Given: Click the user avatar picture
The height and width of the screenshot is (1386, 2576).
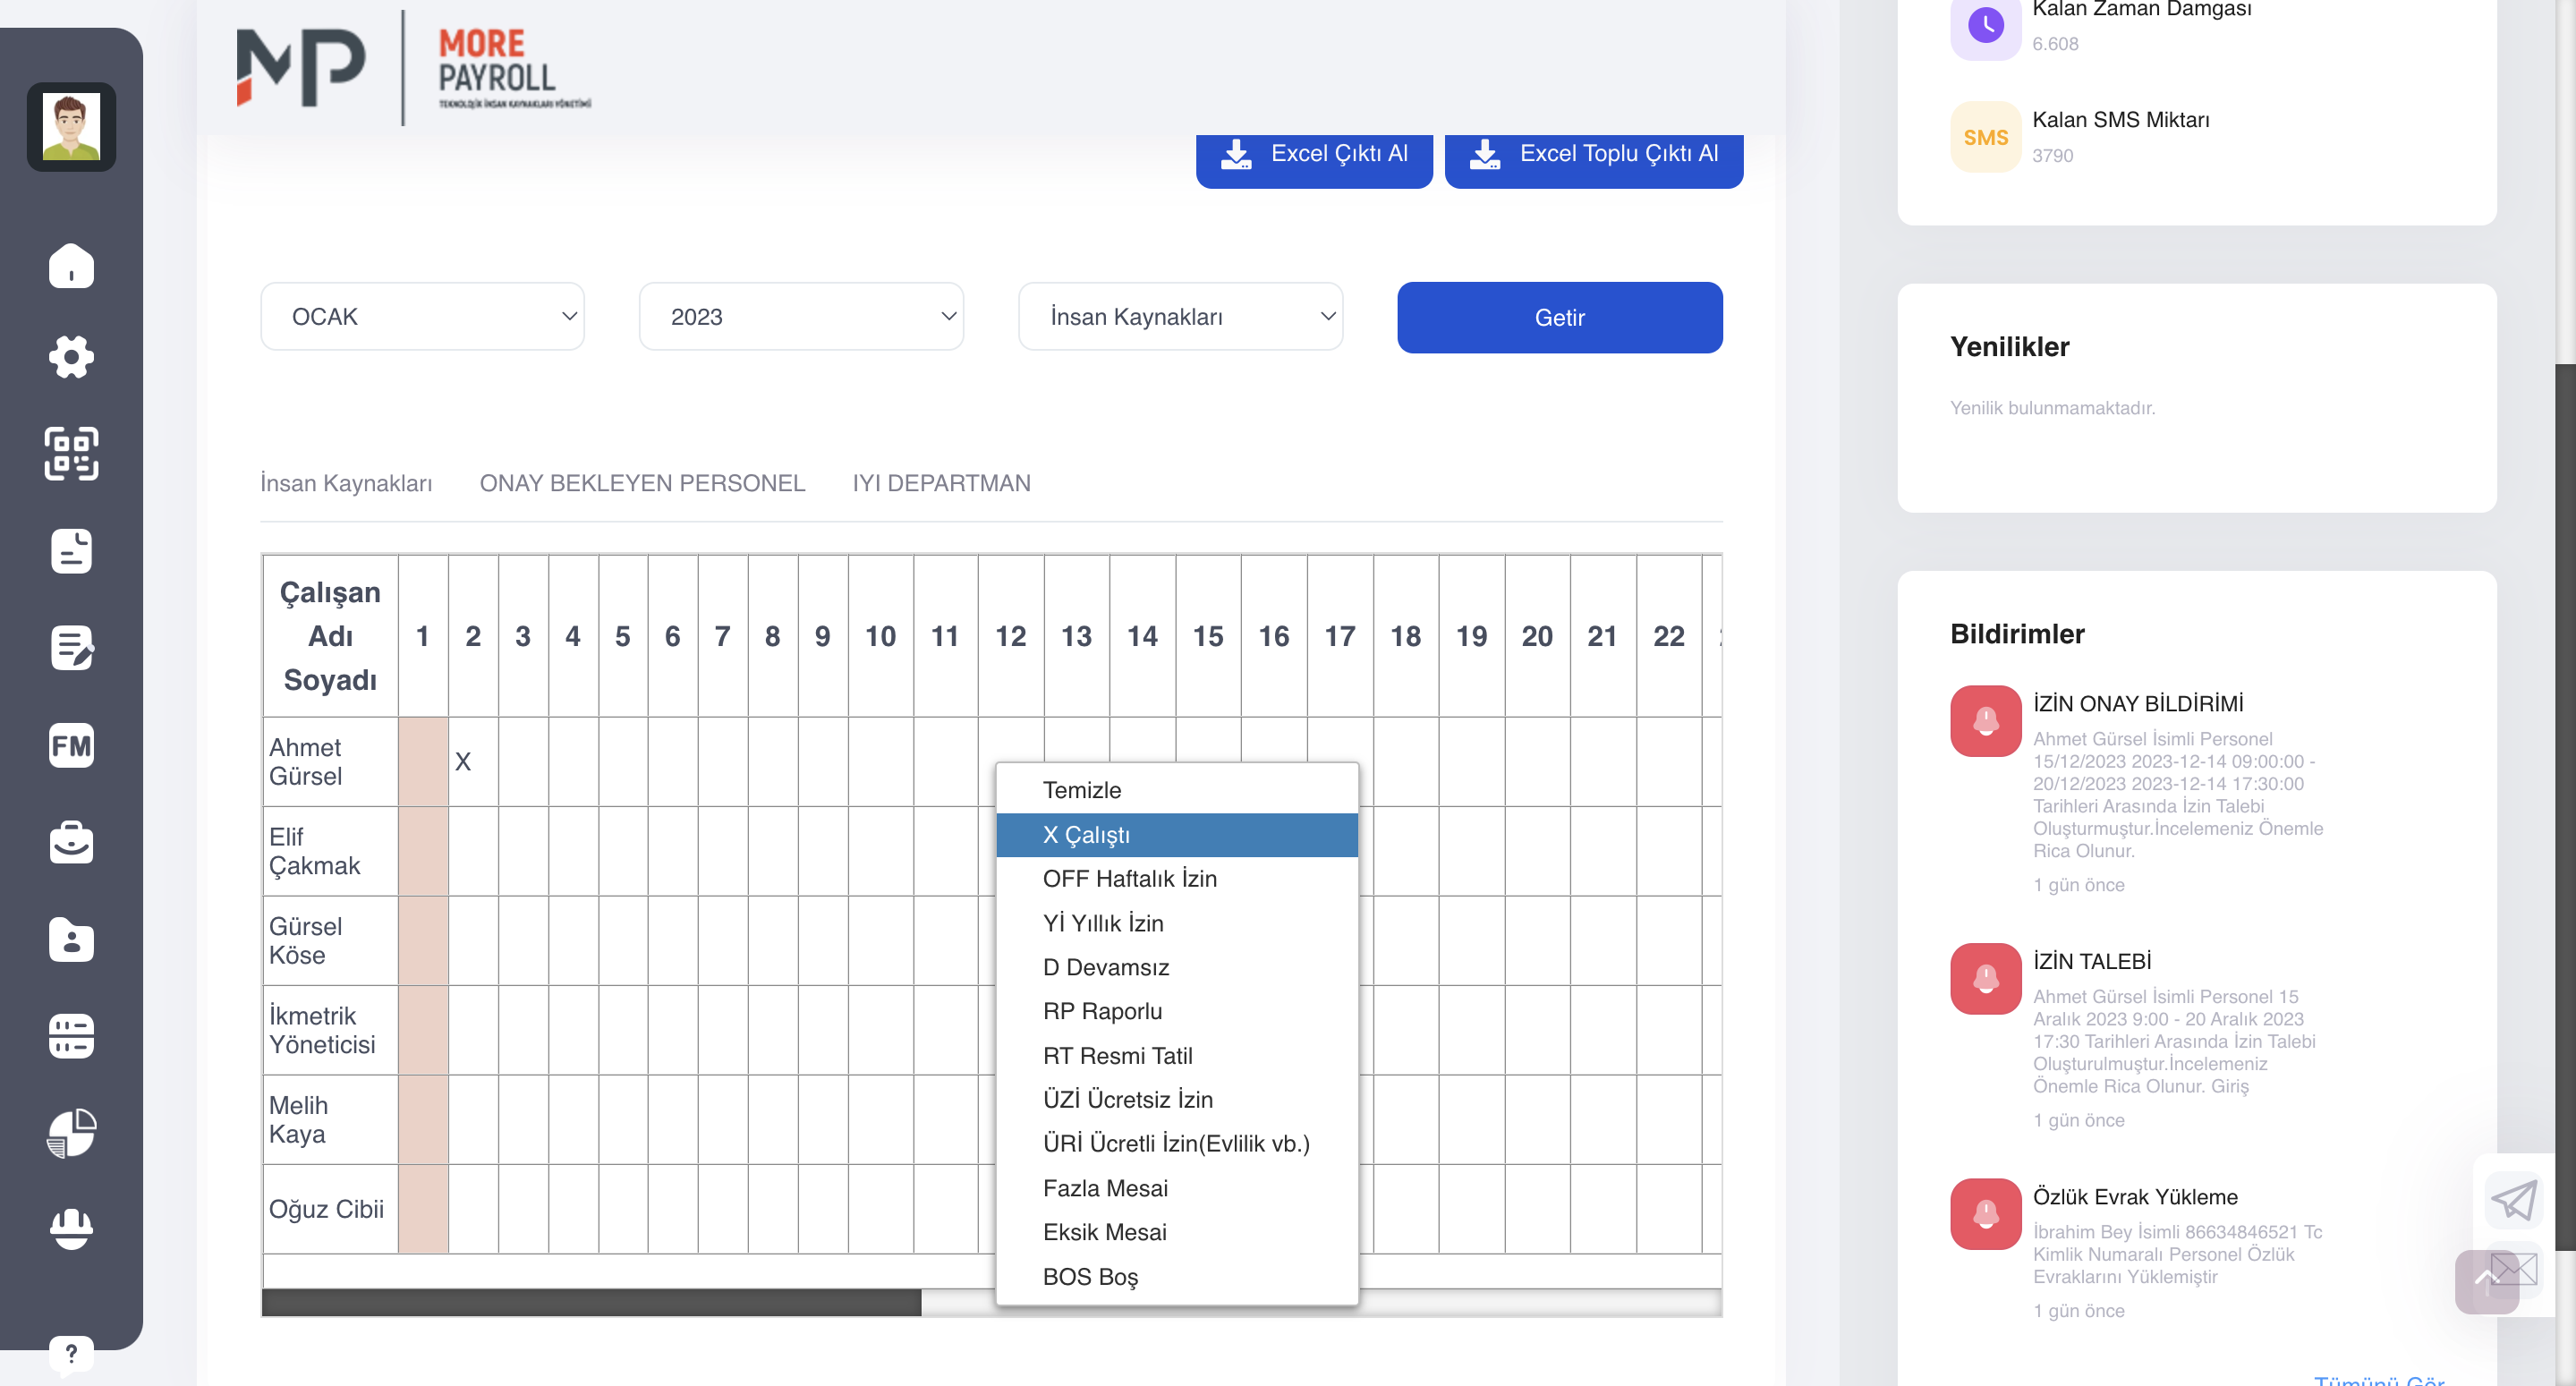Looking at the screenshot, I should tap(71, 127).
